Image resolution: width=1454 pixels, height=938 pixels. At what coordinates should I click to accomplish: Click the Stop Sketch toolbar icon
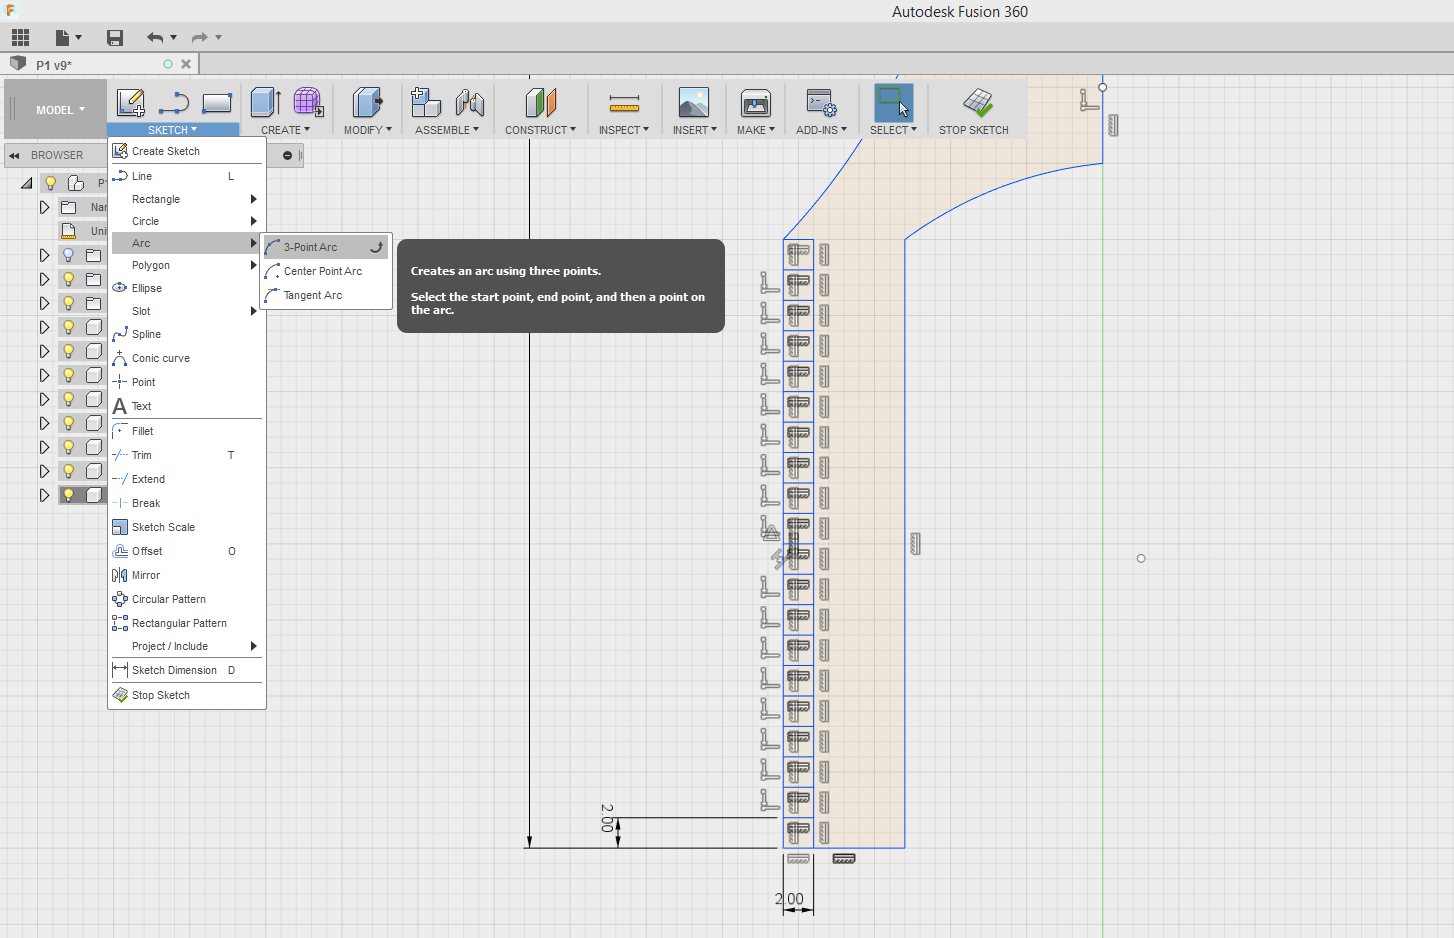(977, 102)
